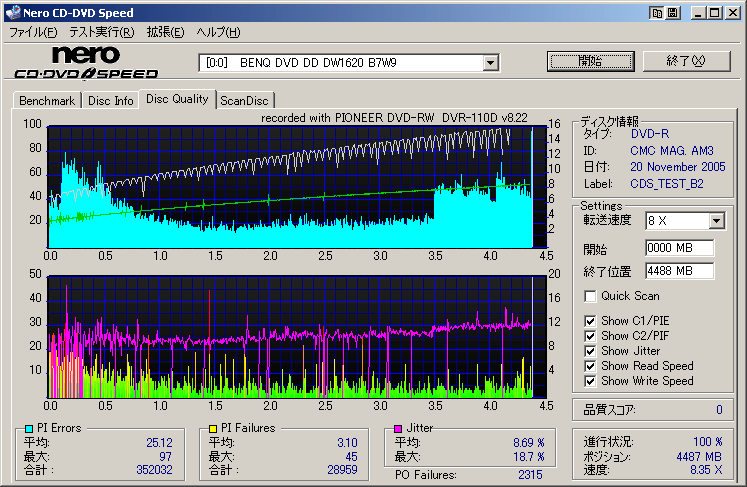747x487 pixels.
Task: Click the cyan PI Errors legend swatch
Action: pyautogui.click(x=29, y=429)
